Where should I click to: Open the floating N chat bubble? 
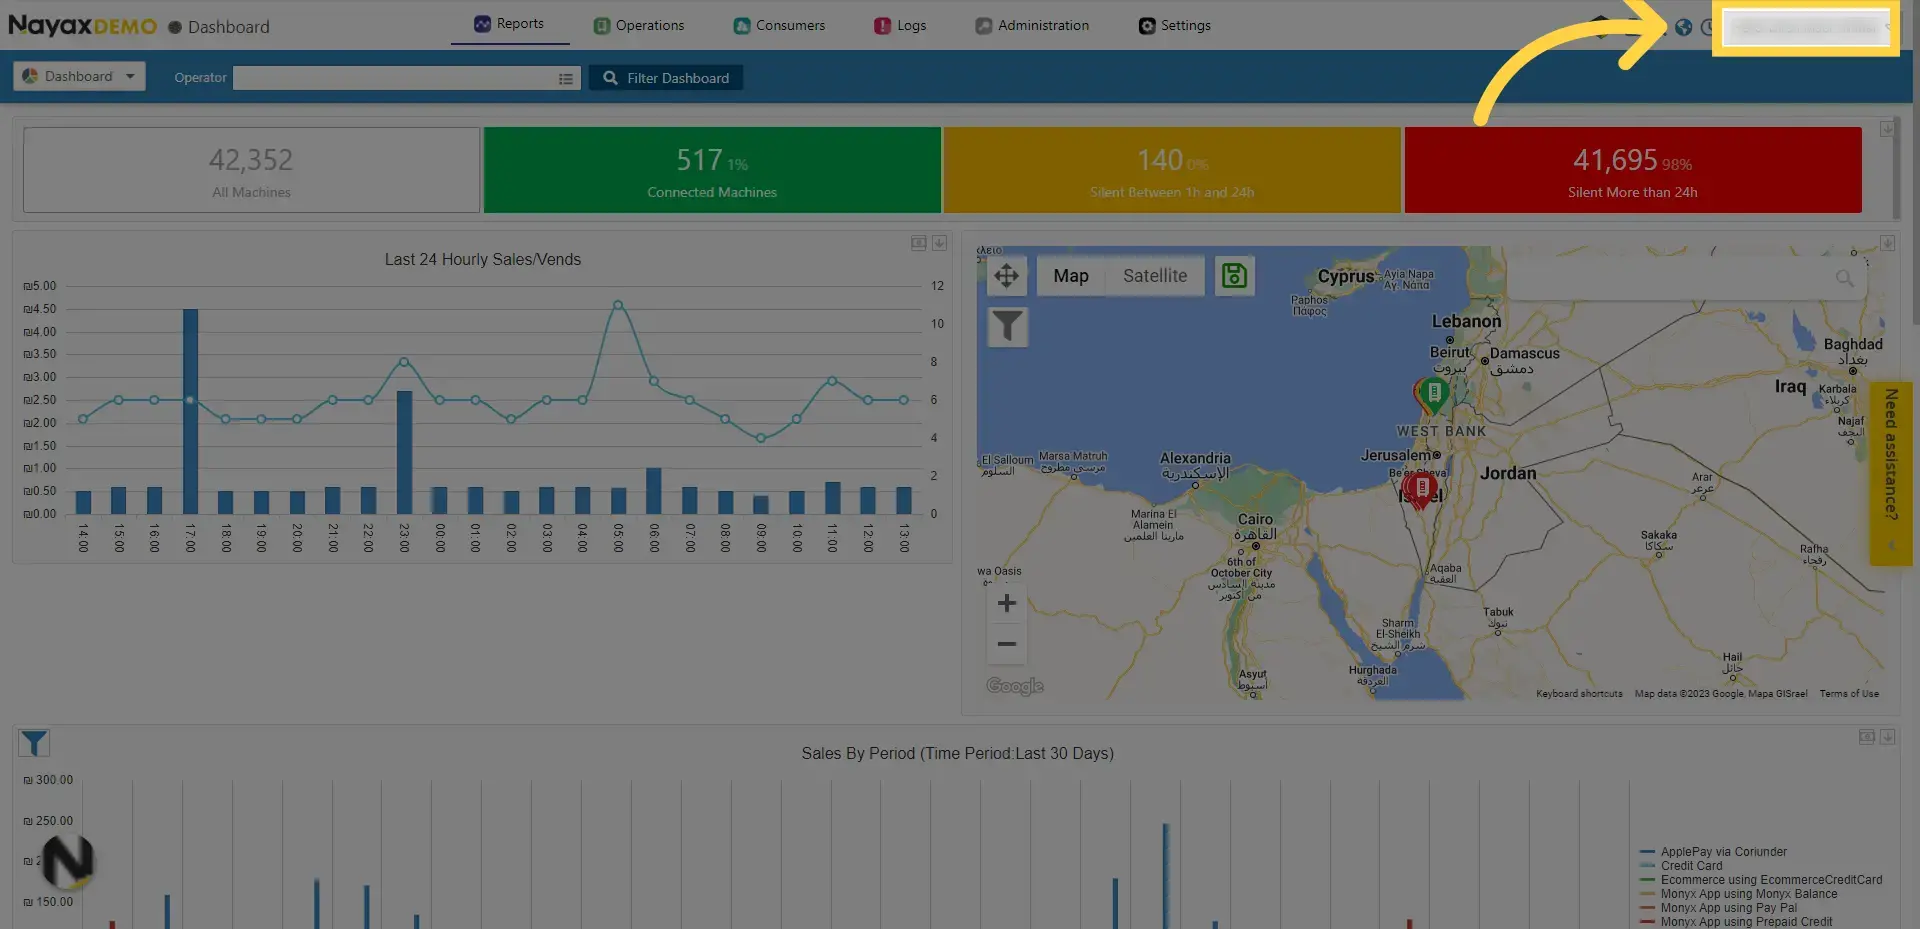[x=68, y=861]
